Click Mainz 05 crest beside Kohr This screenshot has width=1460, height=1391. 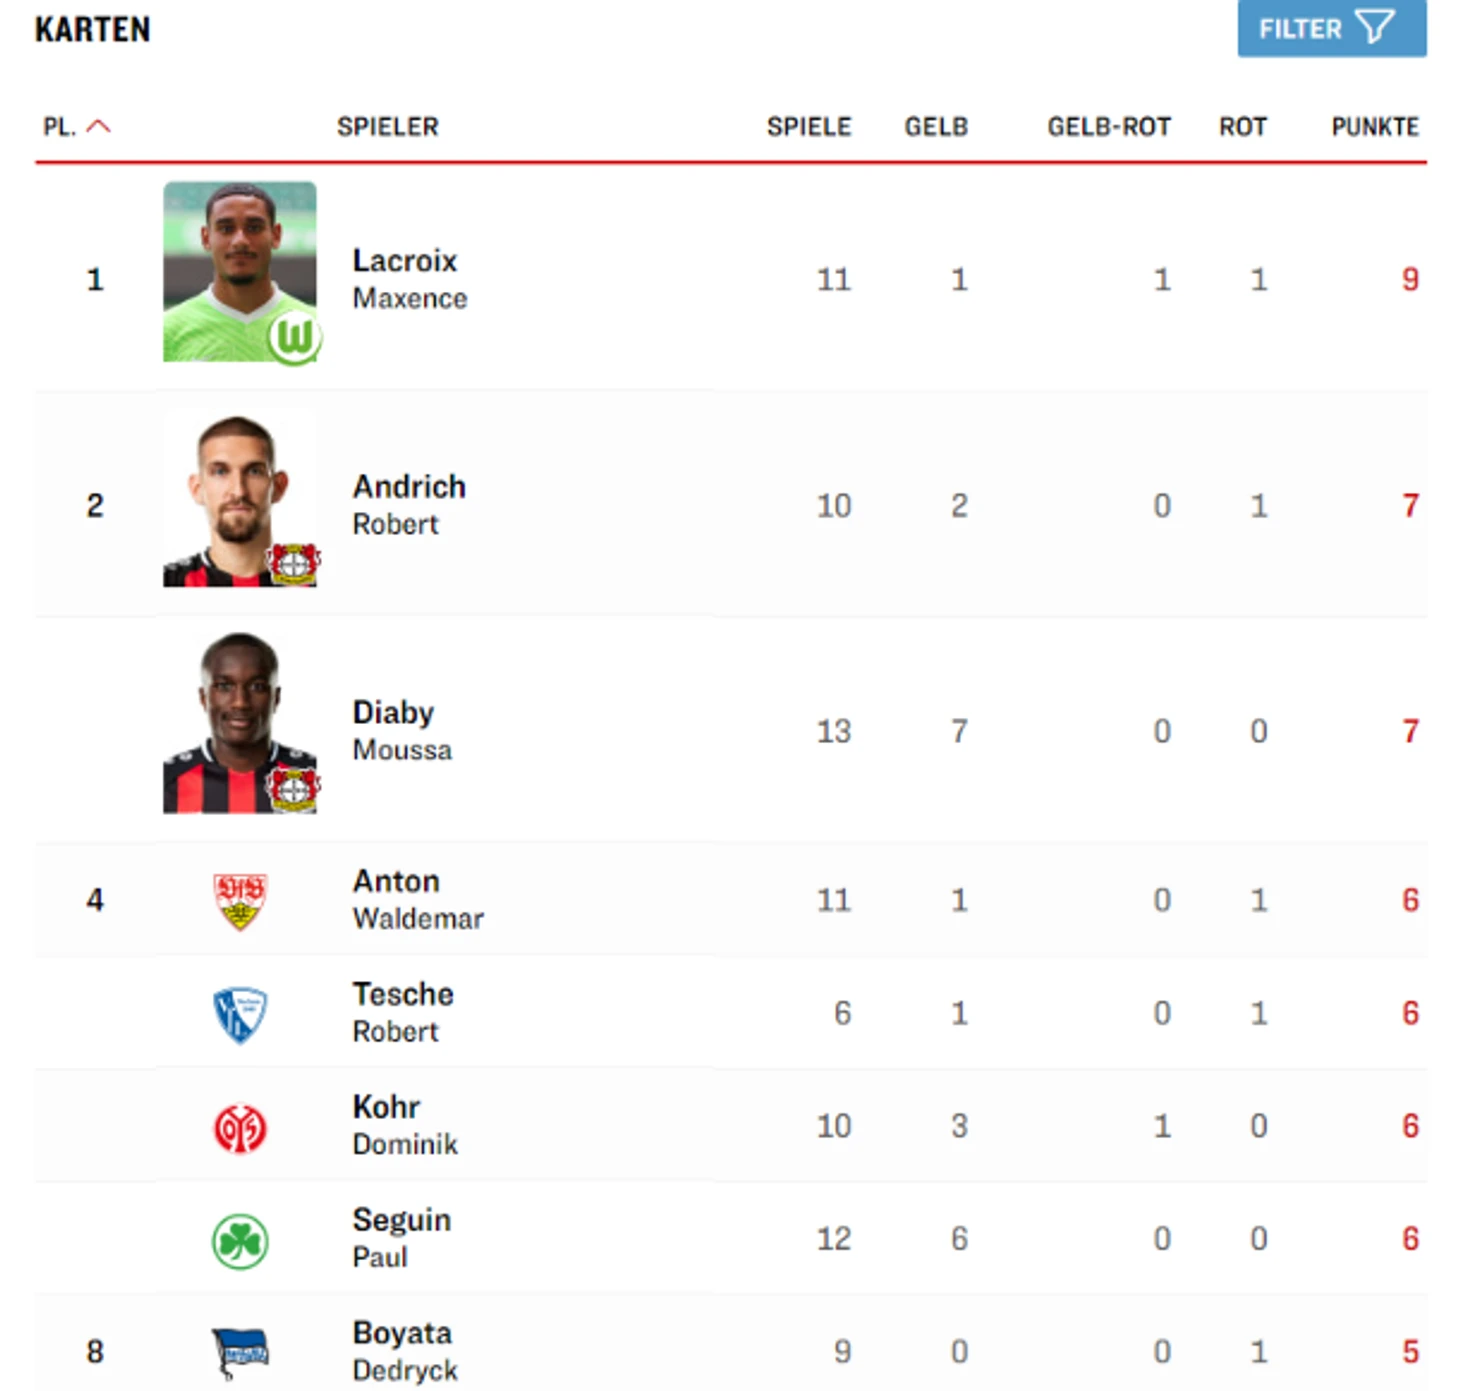240,1128
